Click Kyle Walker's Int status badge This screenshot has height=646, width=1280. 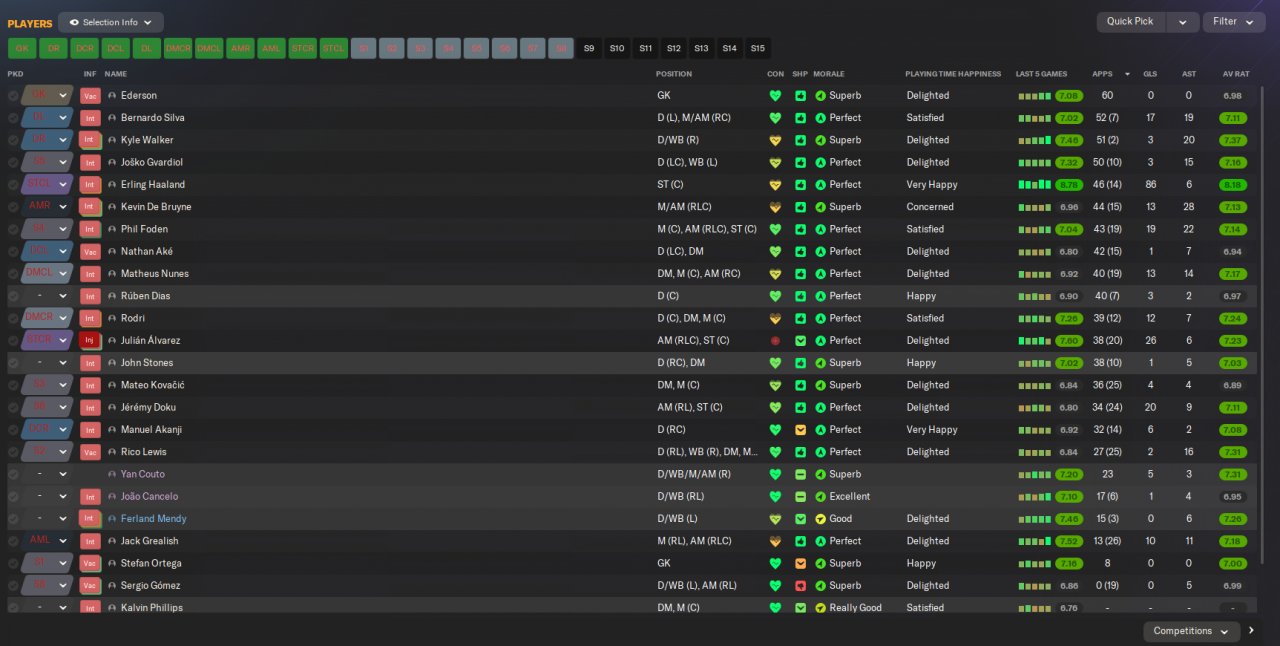coord(90,140)
